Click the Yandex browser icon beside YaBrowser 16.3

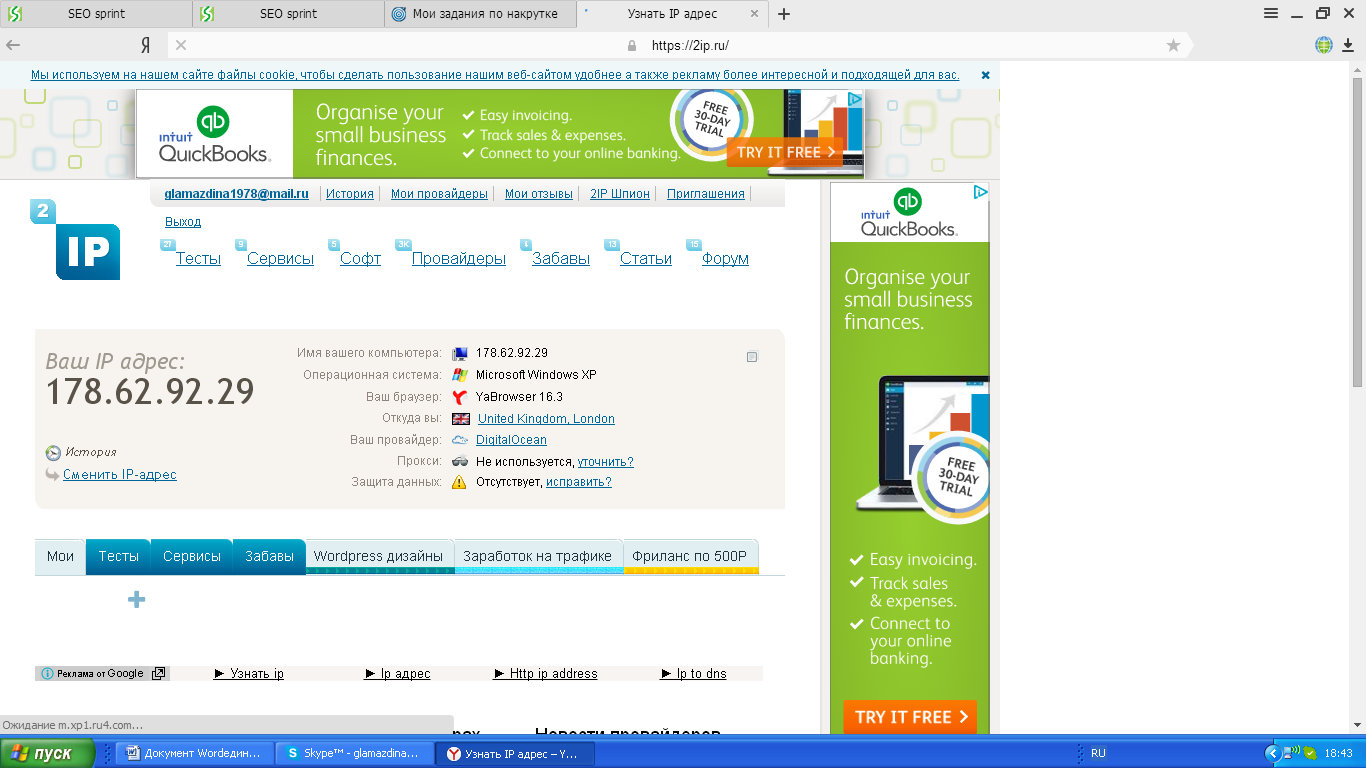pos(460,397)
